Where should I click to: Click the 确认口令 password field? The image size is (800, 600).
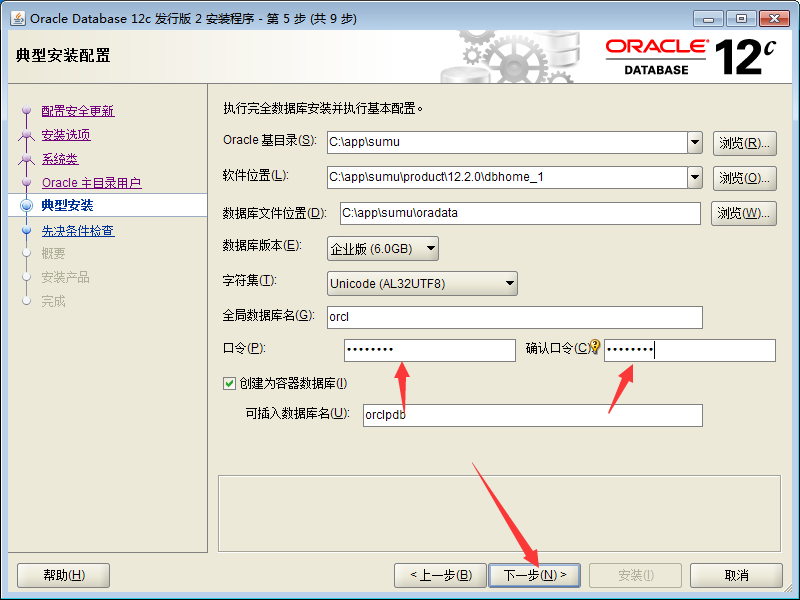[x=690, y=351]
